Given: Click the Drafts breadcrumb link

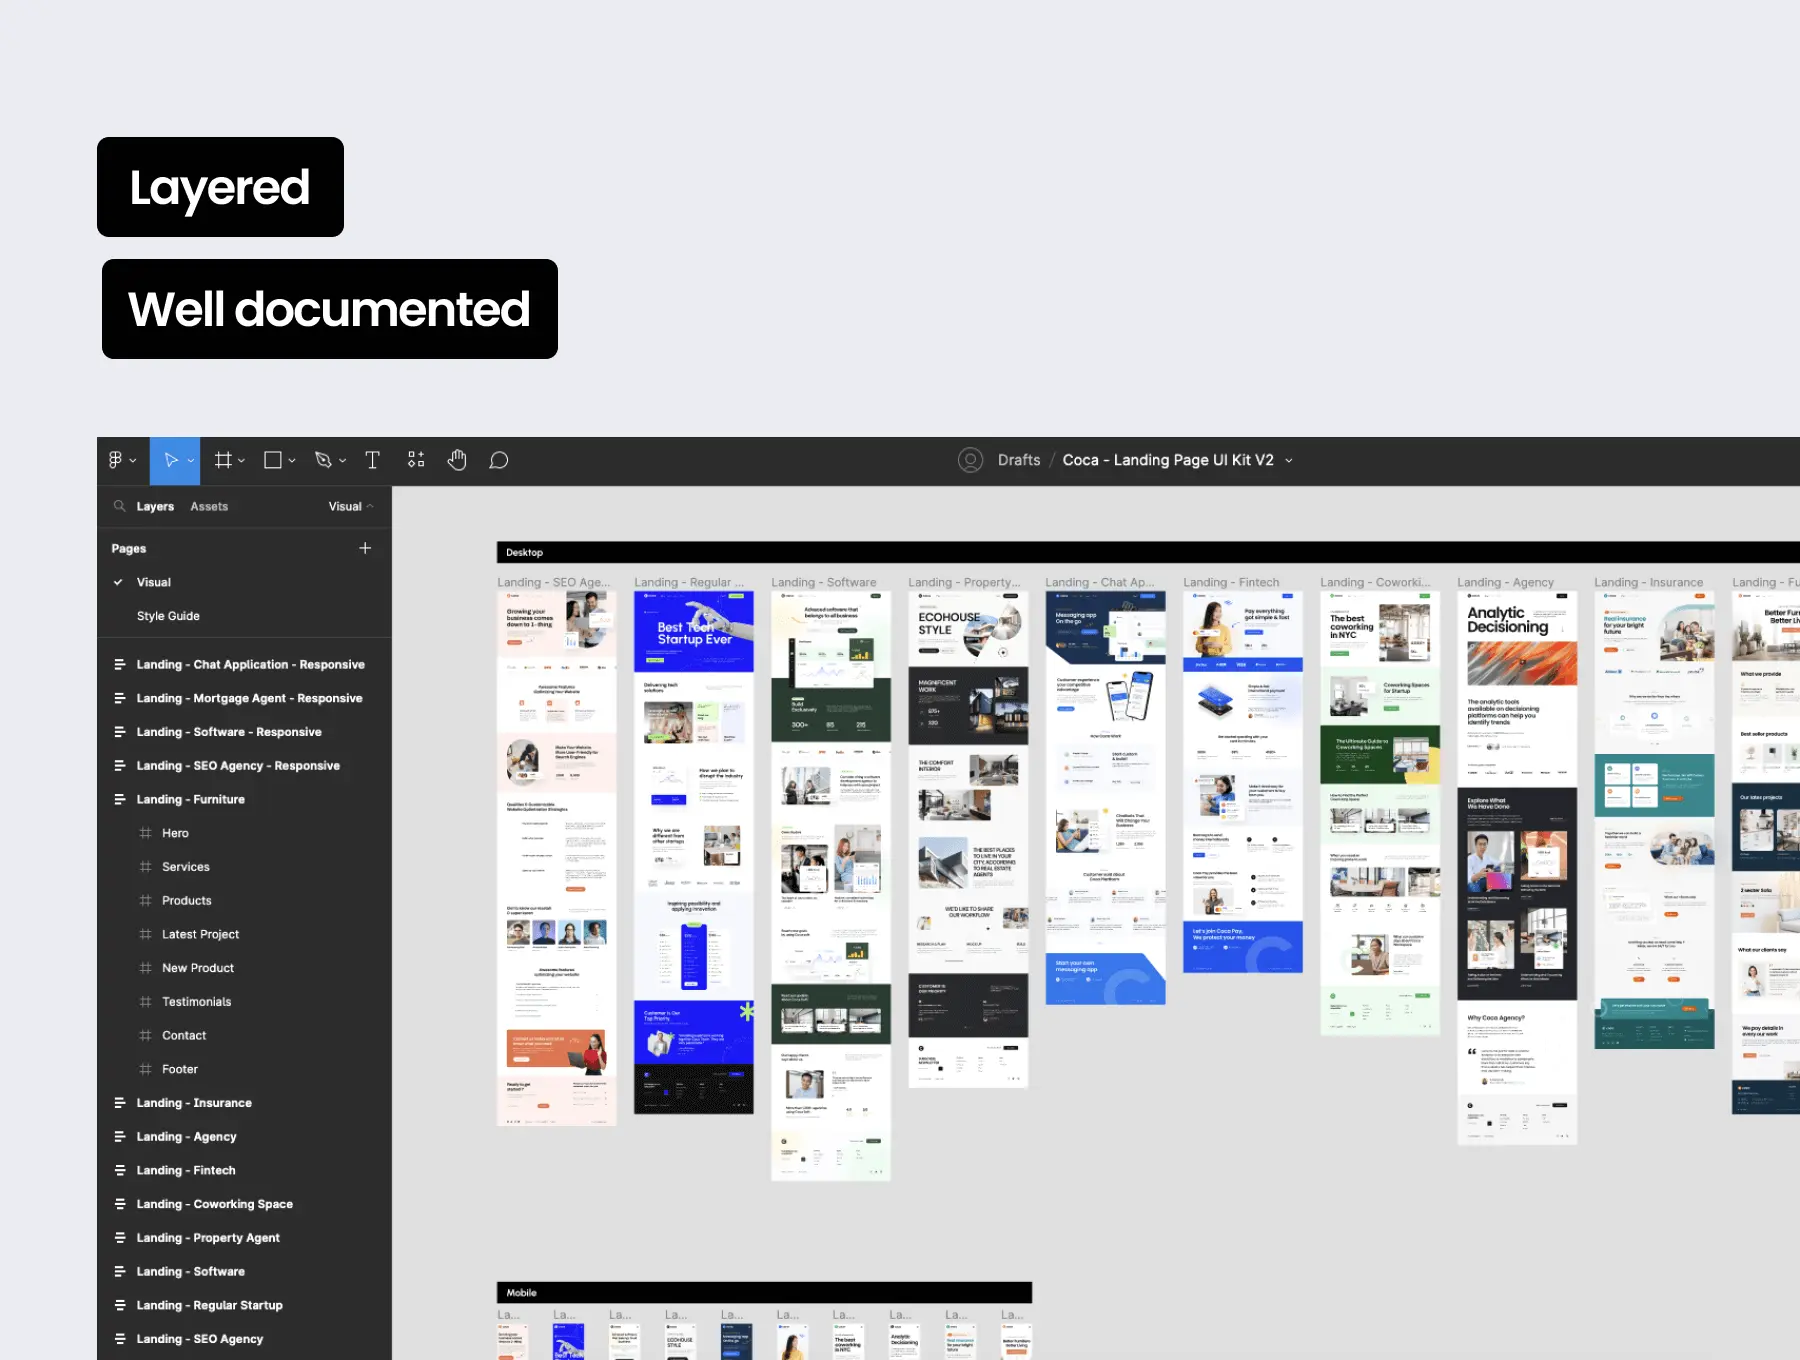Looking at the screenshot, I should pyautogui.click(x=1018, y=460).
